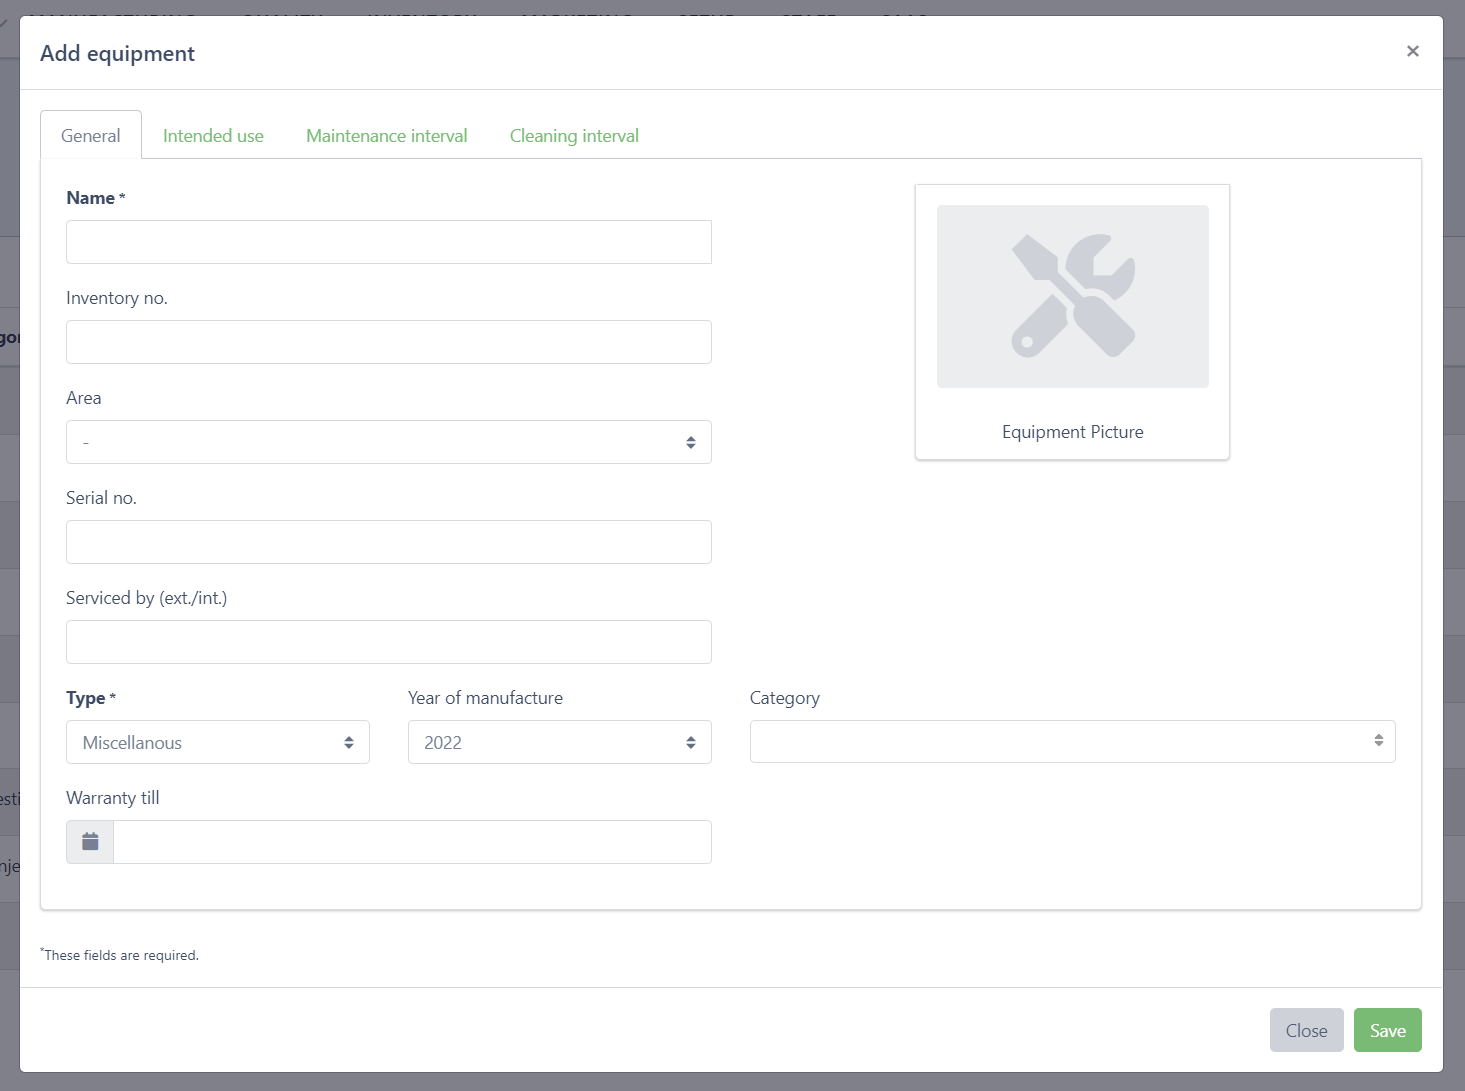Viewport: 1465px width, 1091px height.
Task: Click the gray Close button
Action: pos(1306,1030)
